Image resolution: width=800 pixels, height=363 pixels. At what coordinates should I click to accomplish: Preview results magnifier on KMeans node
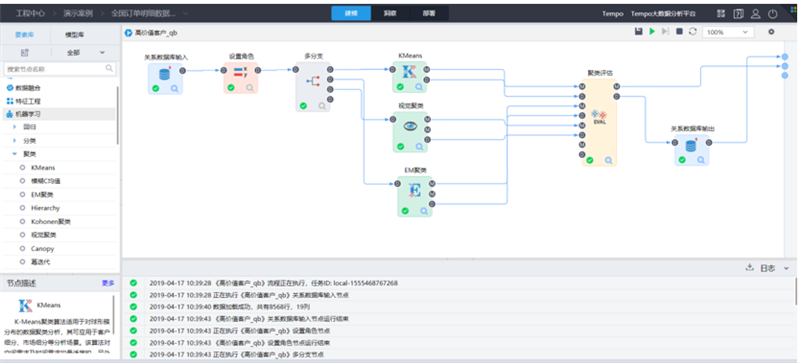(419, 87)
